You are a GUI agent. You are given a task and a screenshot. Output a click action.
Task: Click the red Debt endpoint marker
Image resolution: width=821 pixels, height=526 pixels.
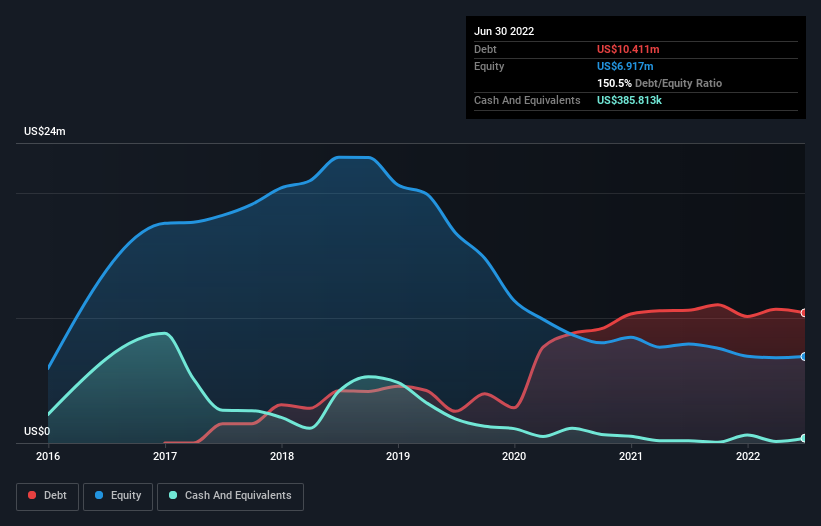click(804, 313)
